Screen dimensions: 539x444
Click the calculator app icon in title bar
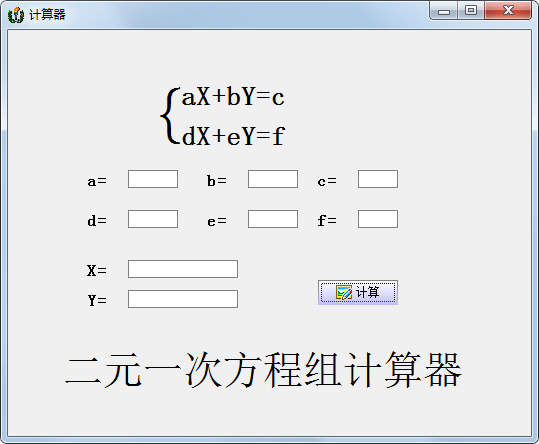tap(16, 15)
